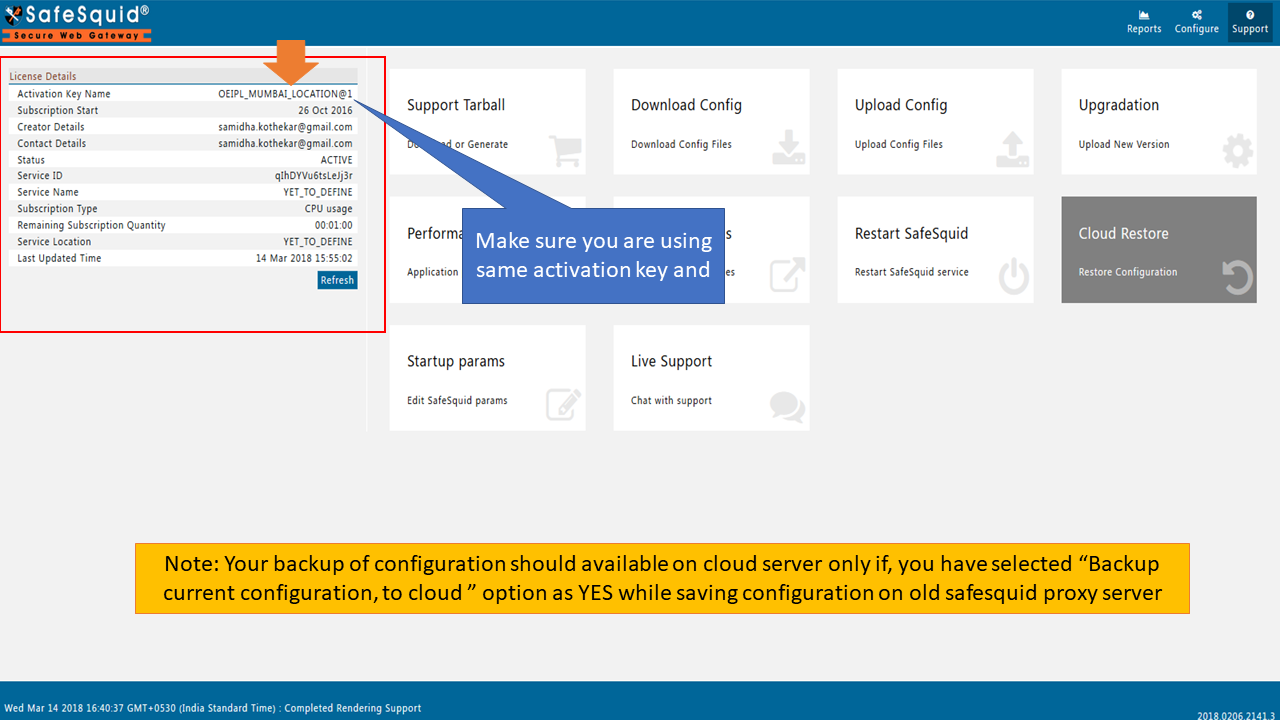
Task: Click the 'Chat with support' text
Action: click(x=672, y=400)
